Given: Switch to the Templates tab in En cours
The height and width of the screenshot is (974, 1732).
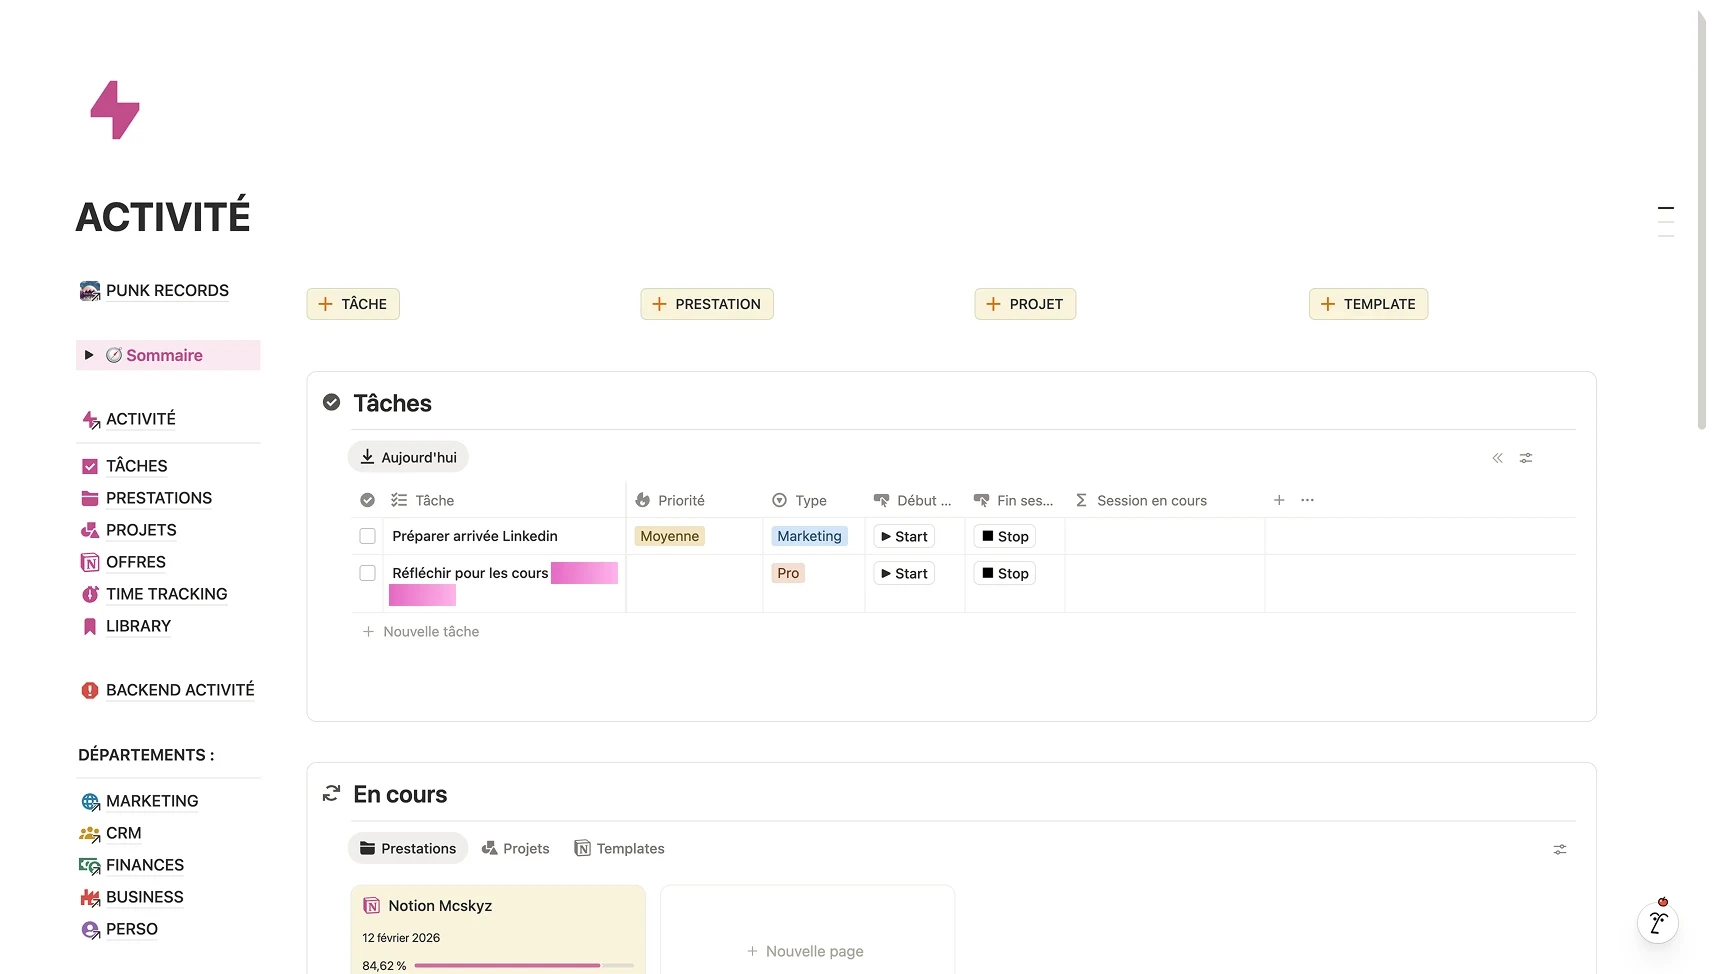Looking at the screenshot, I should coord(619,848).
